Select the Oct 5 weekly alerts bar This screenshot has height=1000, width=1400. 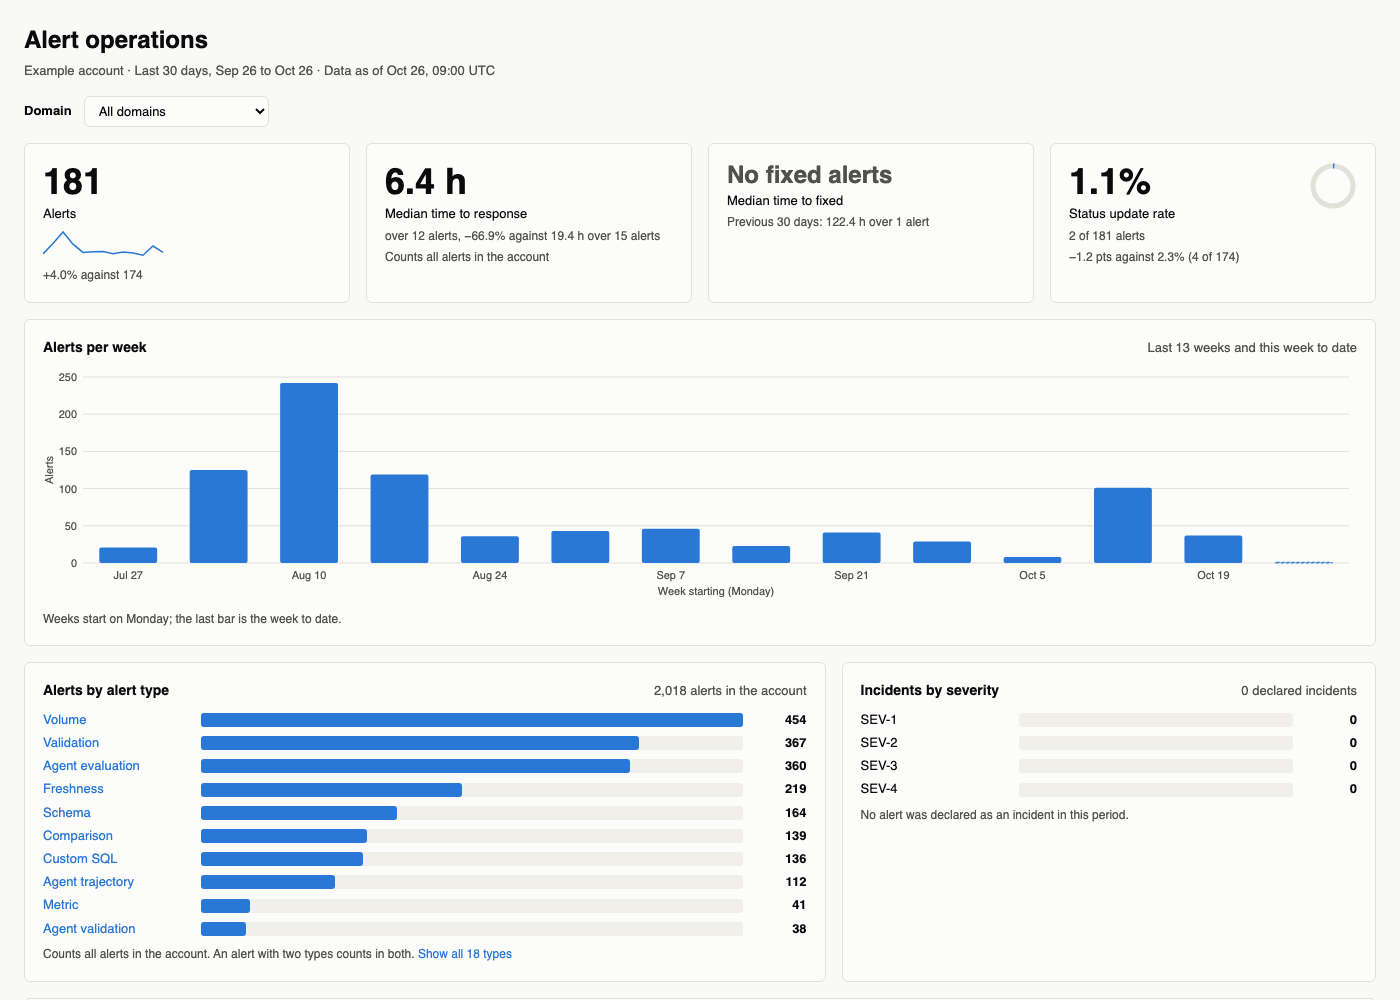(1032, 560)
